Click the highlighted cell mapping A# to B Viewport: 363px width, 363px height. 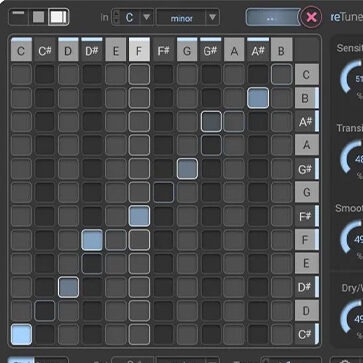point(258,98)
